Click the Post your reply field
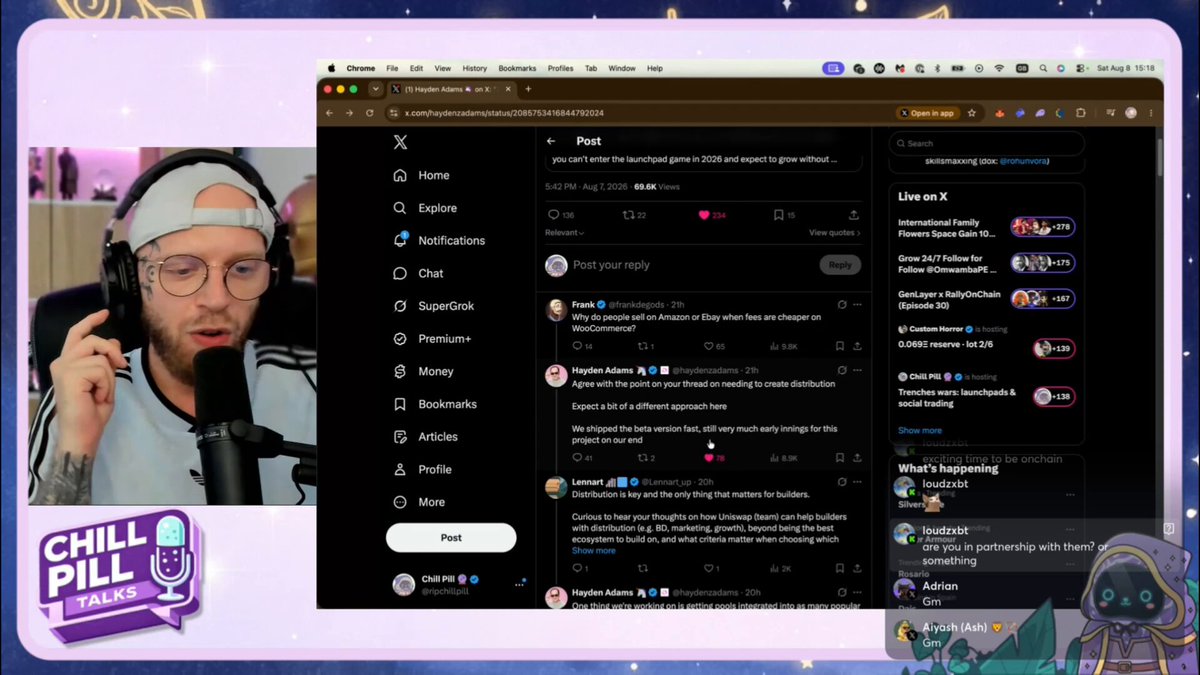The width and height of the screenshot is (1200, 675). coord(692,265)
